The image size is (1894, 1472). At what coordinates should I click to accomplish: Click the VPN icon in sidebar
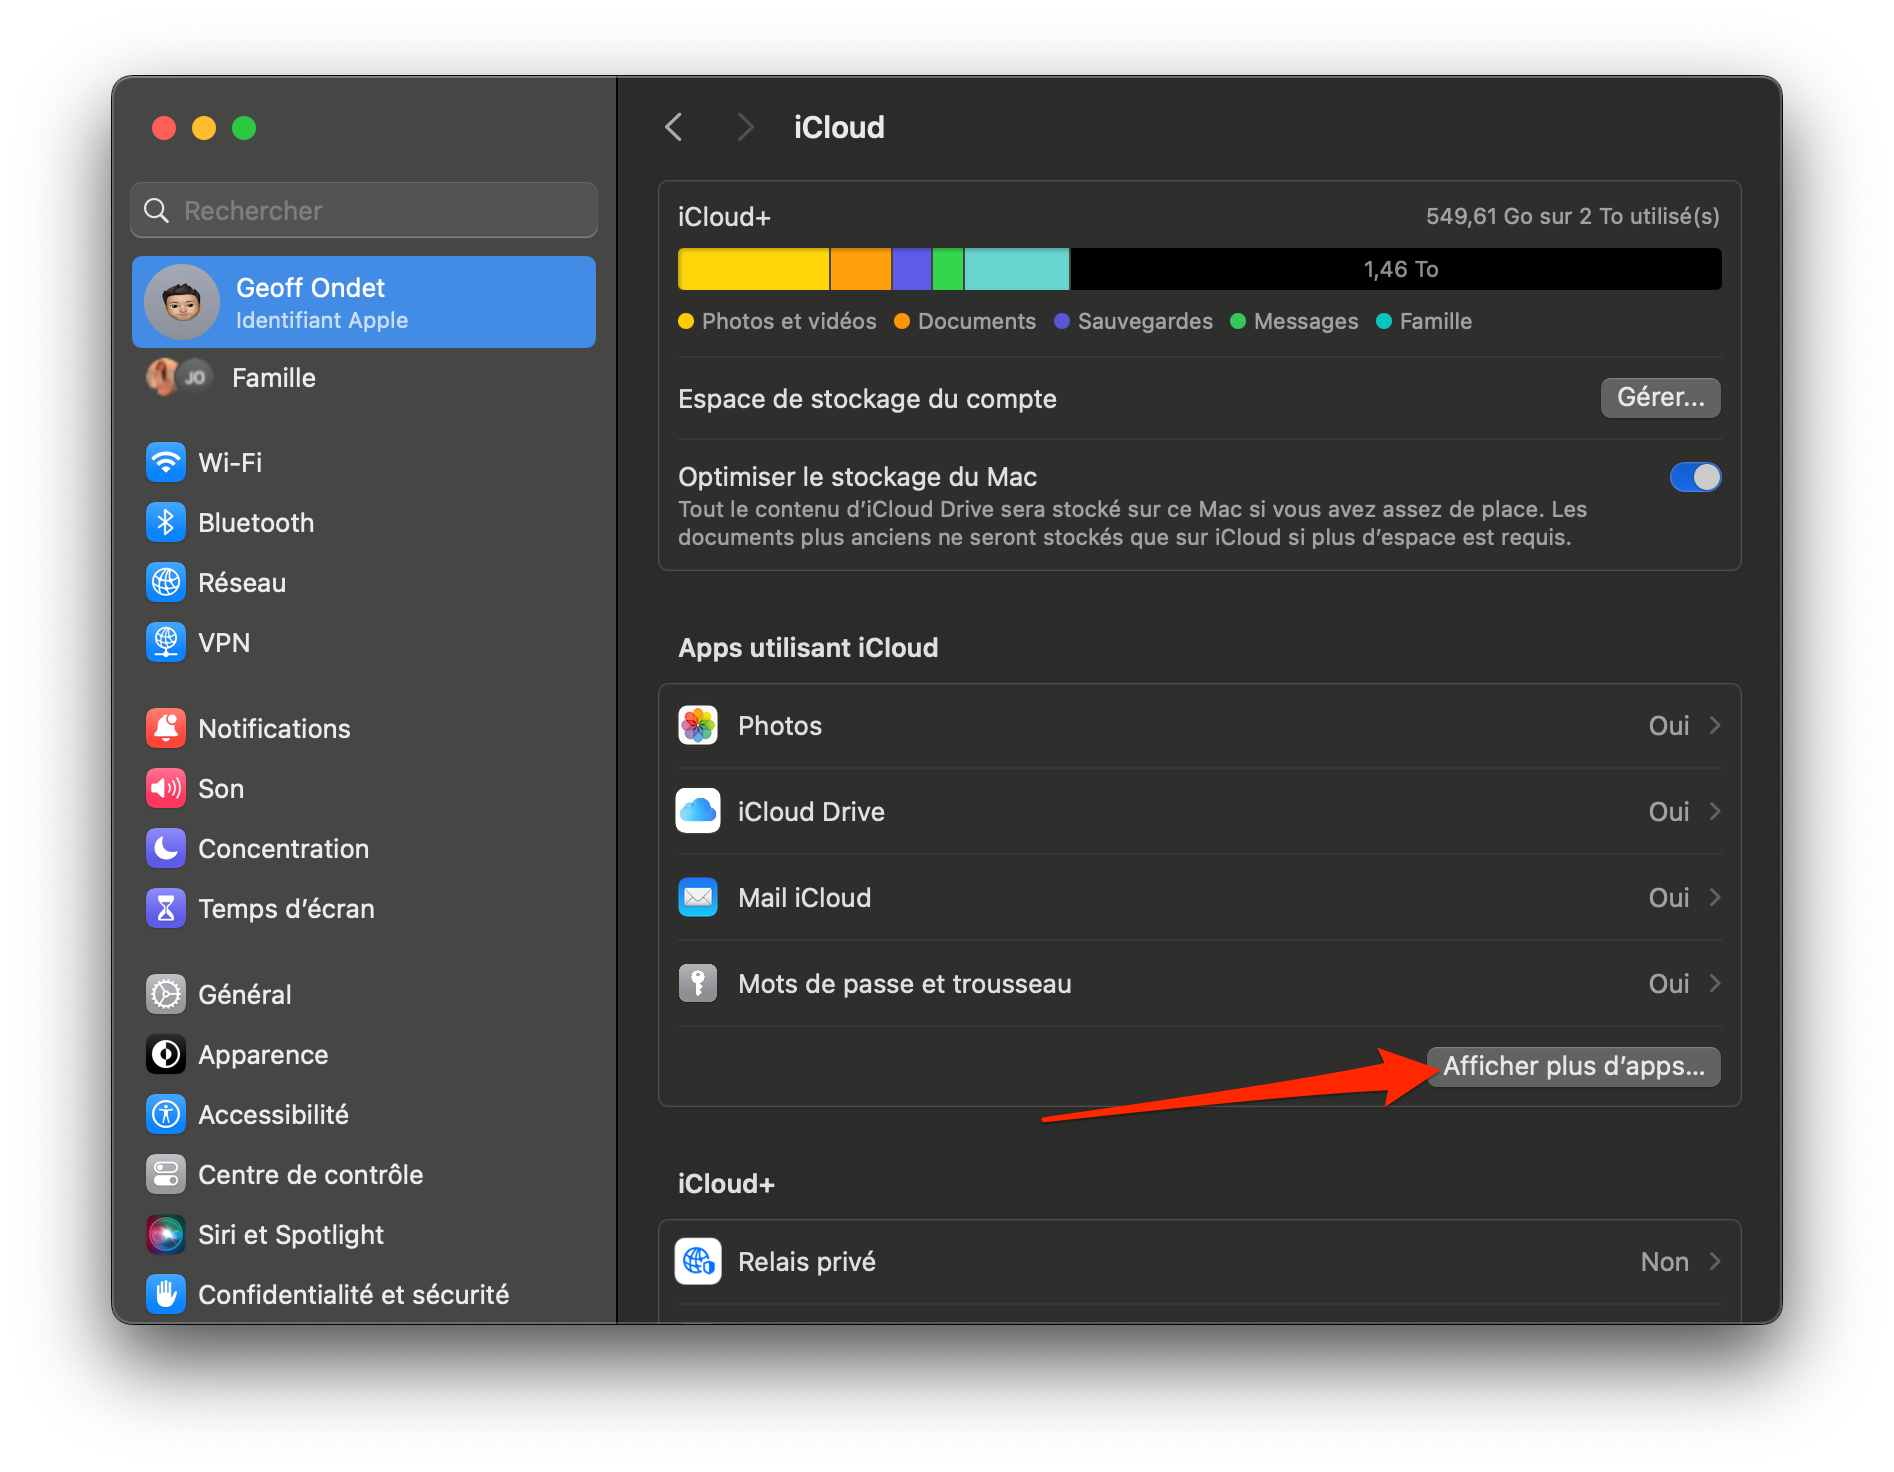(x=166, y=642)
